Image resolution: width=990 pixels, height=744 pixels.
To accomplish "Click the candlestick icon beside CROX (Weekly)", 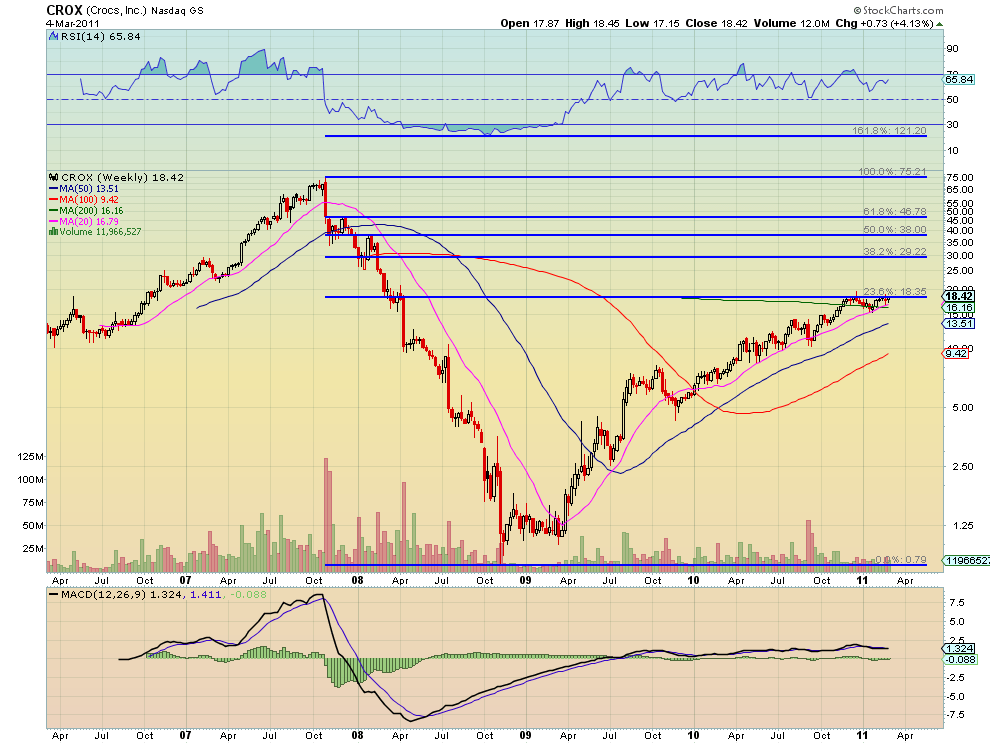I will point(54,178).
